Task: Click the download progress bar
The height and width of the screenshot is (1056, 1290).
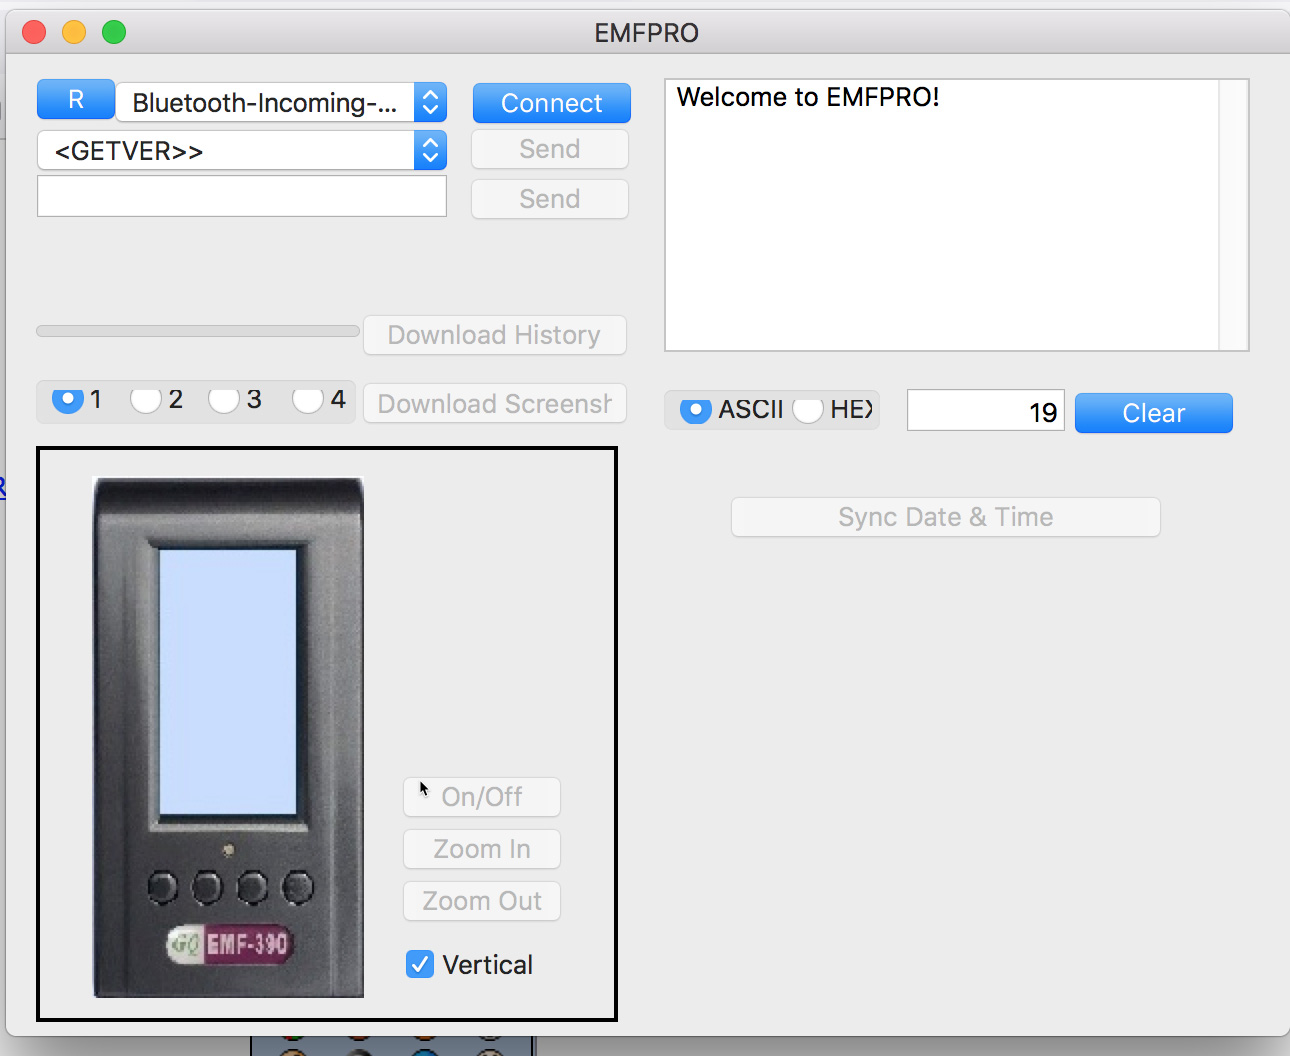Action: 198,331
